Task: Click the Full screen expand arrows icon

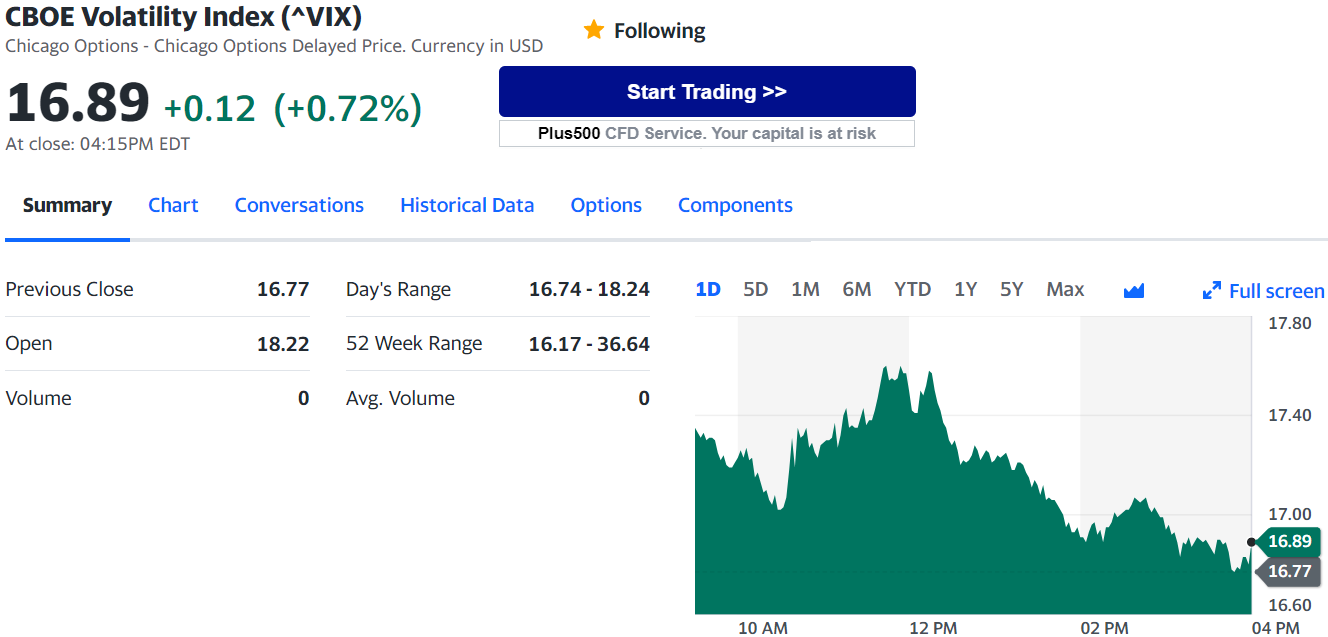Action: pyautogui.click(x=1211, y=291)
